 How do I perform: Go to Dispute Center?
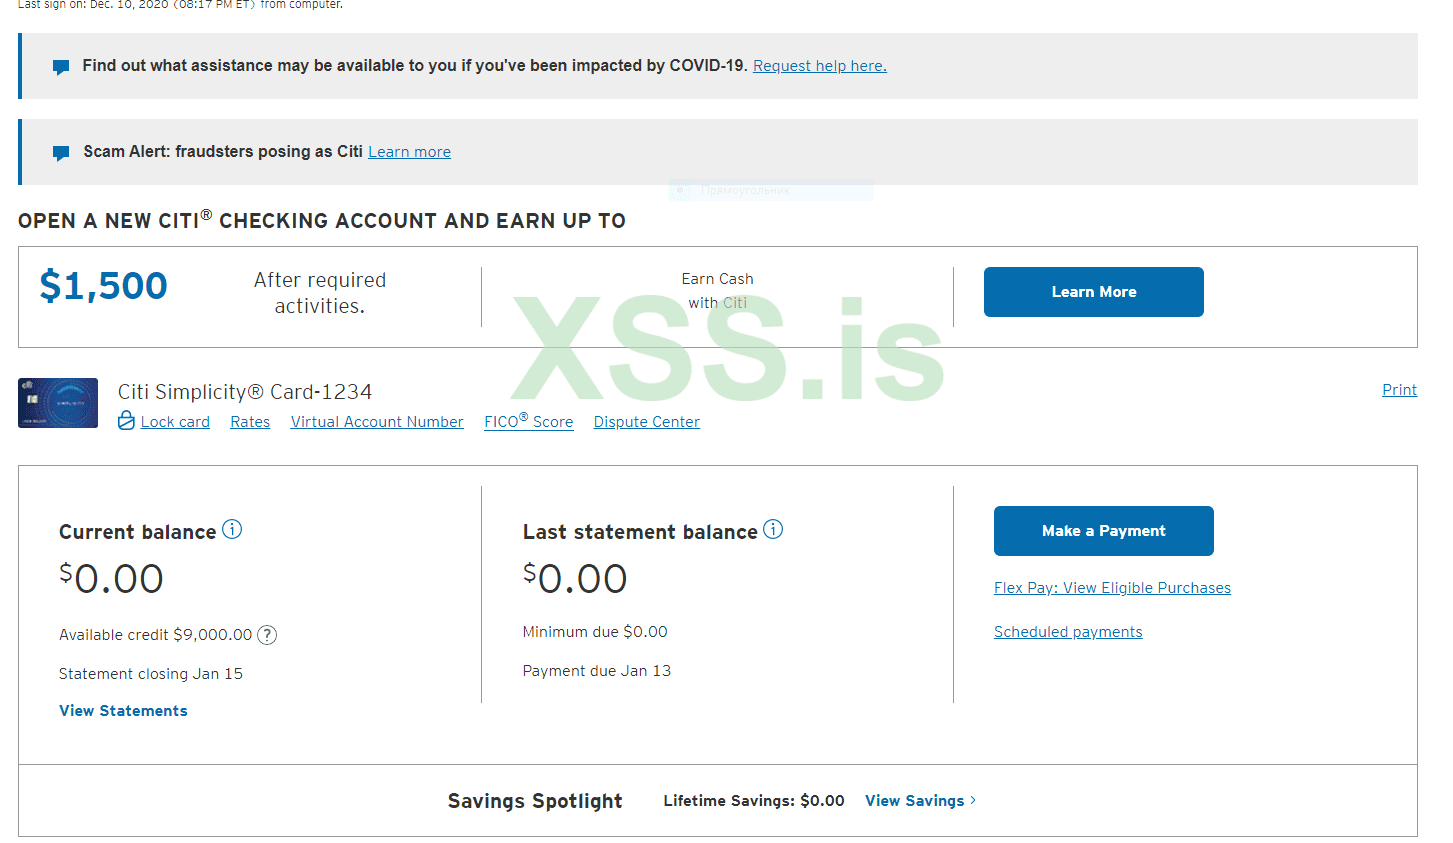(x=646, y=422)
